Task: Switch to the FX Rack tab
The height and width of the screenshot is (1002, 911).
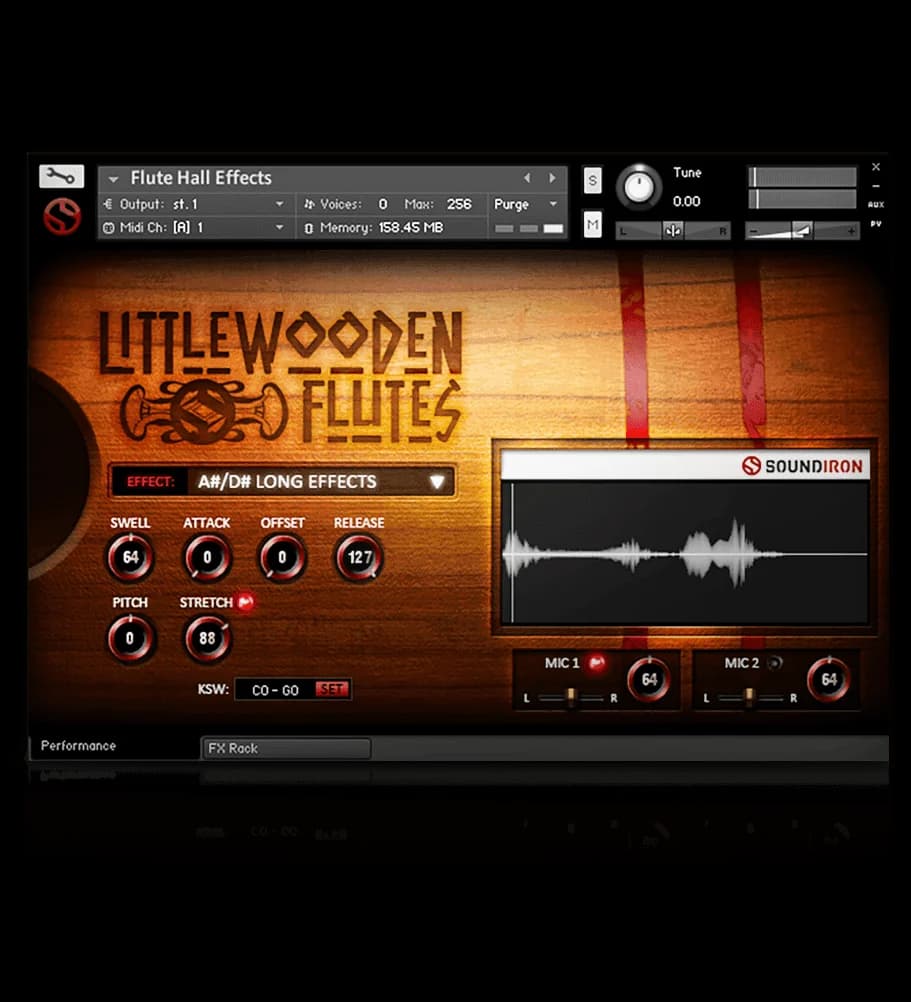Action: [285, 748]
